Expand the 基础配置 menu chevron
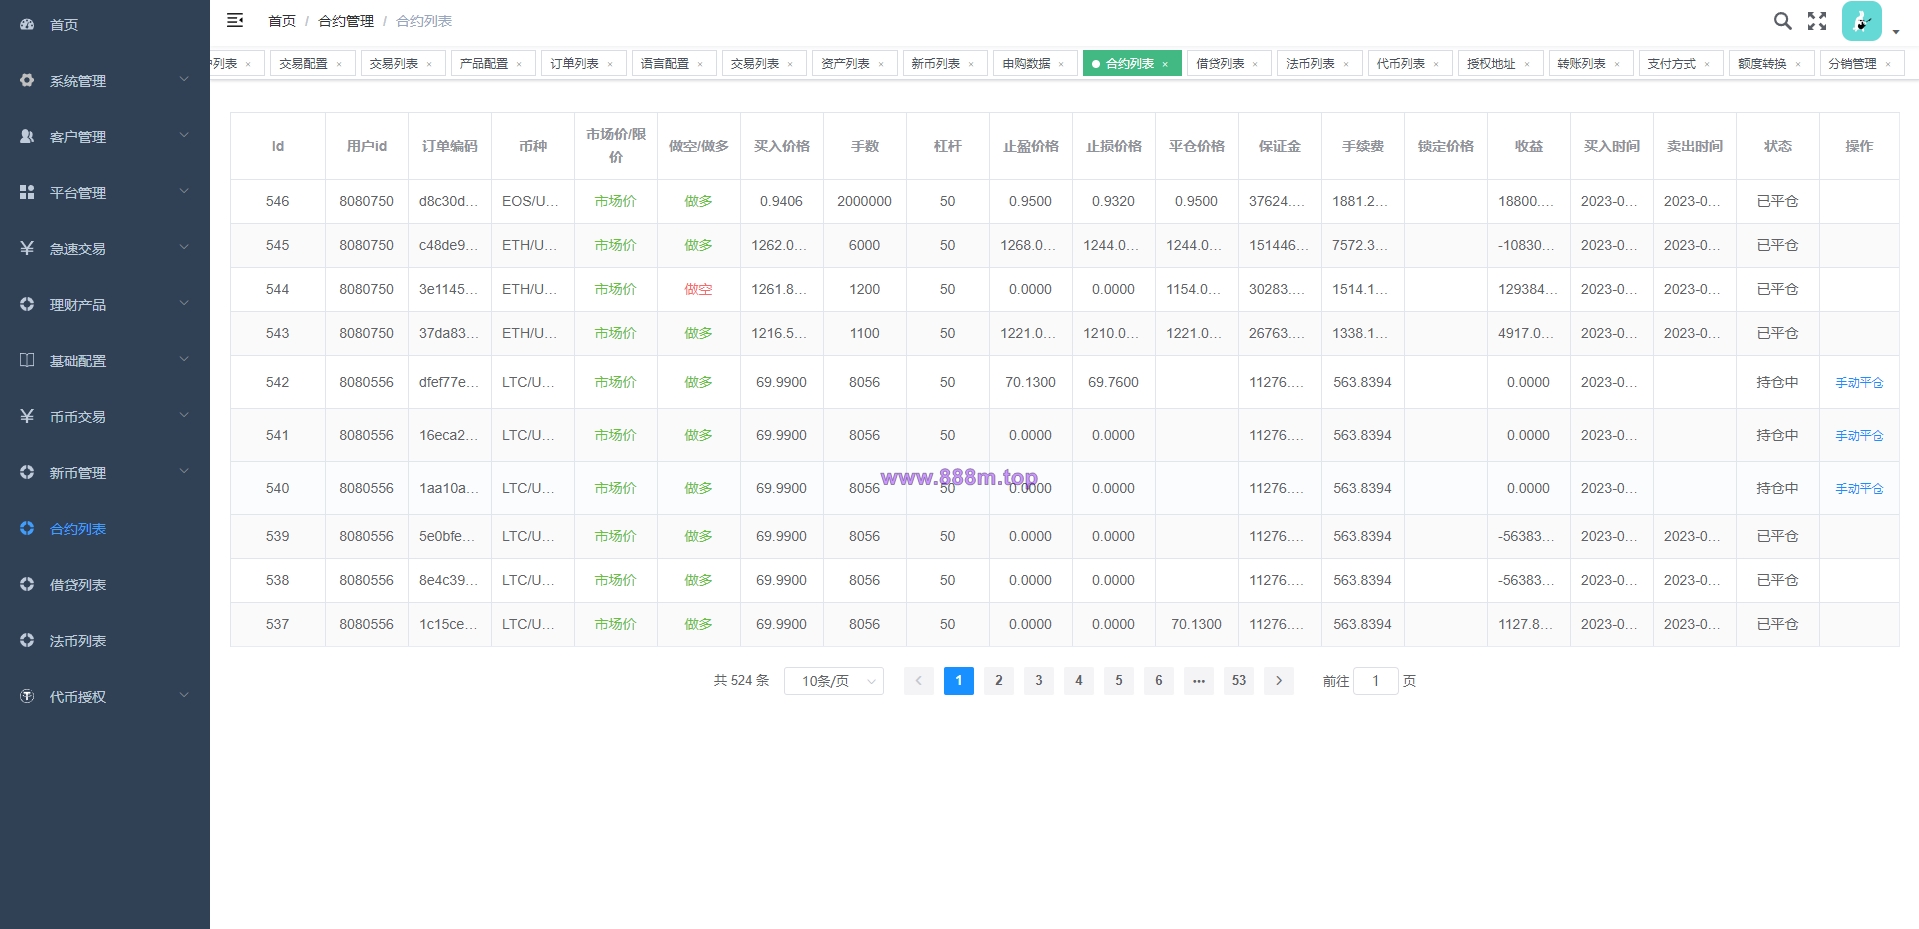This screenshot has height=929, width=1919. coord(184,359)
